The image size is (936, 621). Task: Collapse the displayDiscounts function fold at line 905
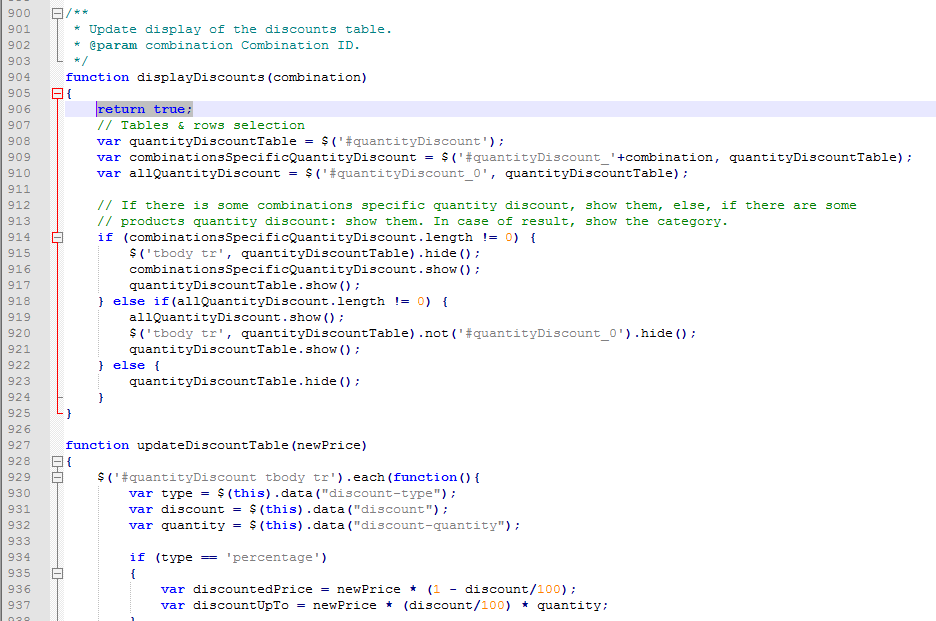tap(57, 93)
